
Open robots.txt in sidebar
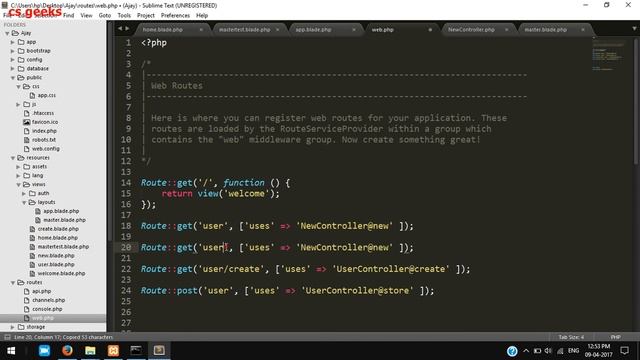tap(44, 140)
